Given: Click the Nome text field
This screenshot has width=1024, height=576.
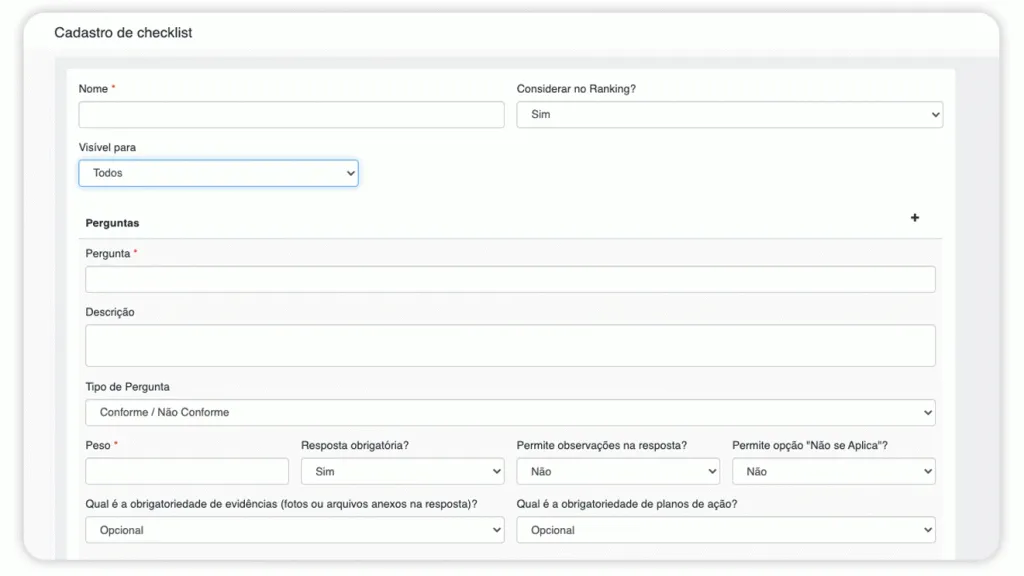Looking at the screenshot, I should [x=291, y=115].
